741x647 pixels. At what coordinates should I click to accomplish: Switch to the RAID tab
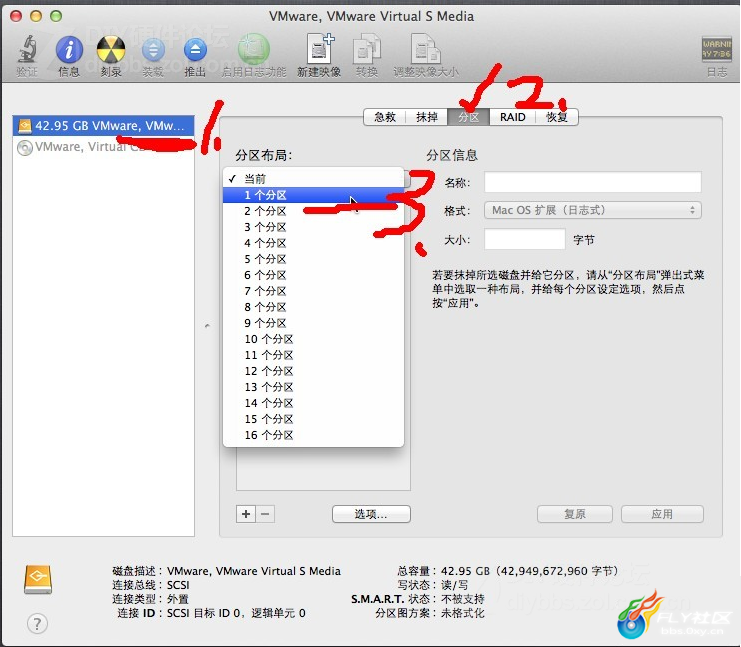(x=513, y=117)
